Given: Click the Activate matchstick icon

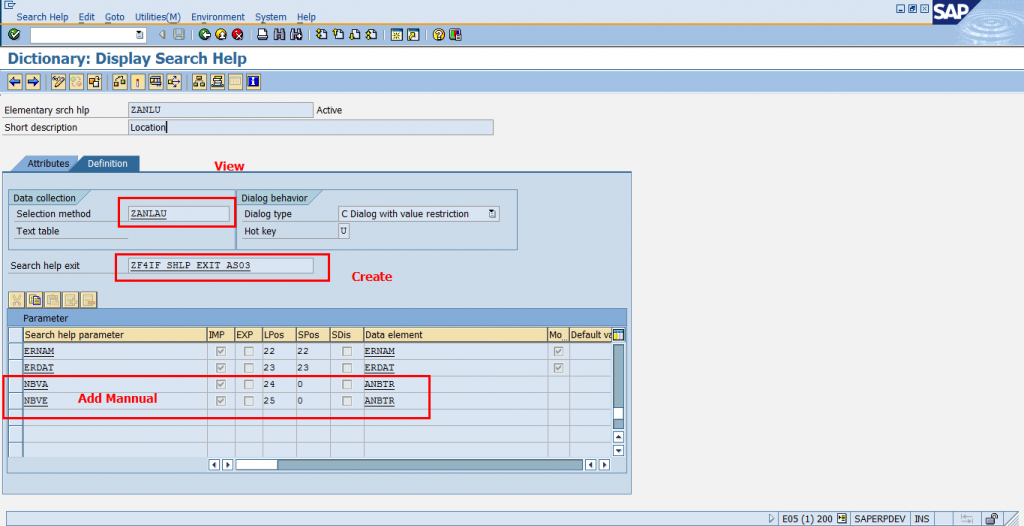Looking at the screenshot, I should 138,82.
